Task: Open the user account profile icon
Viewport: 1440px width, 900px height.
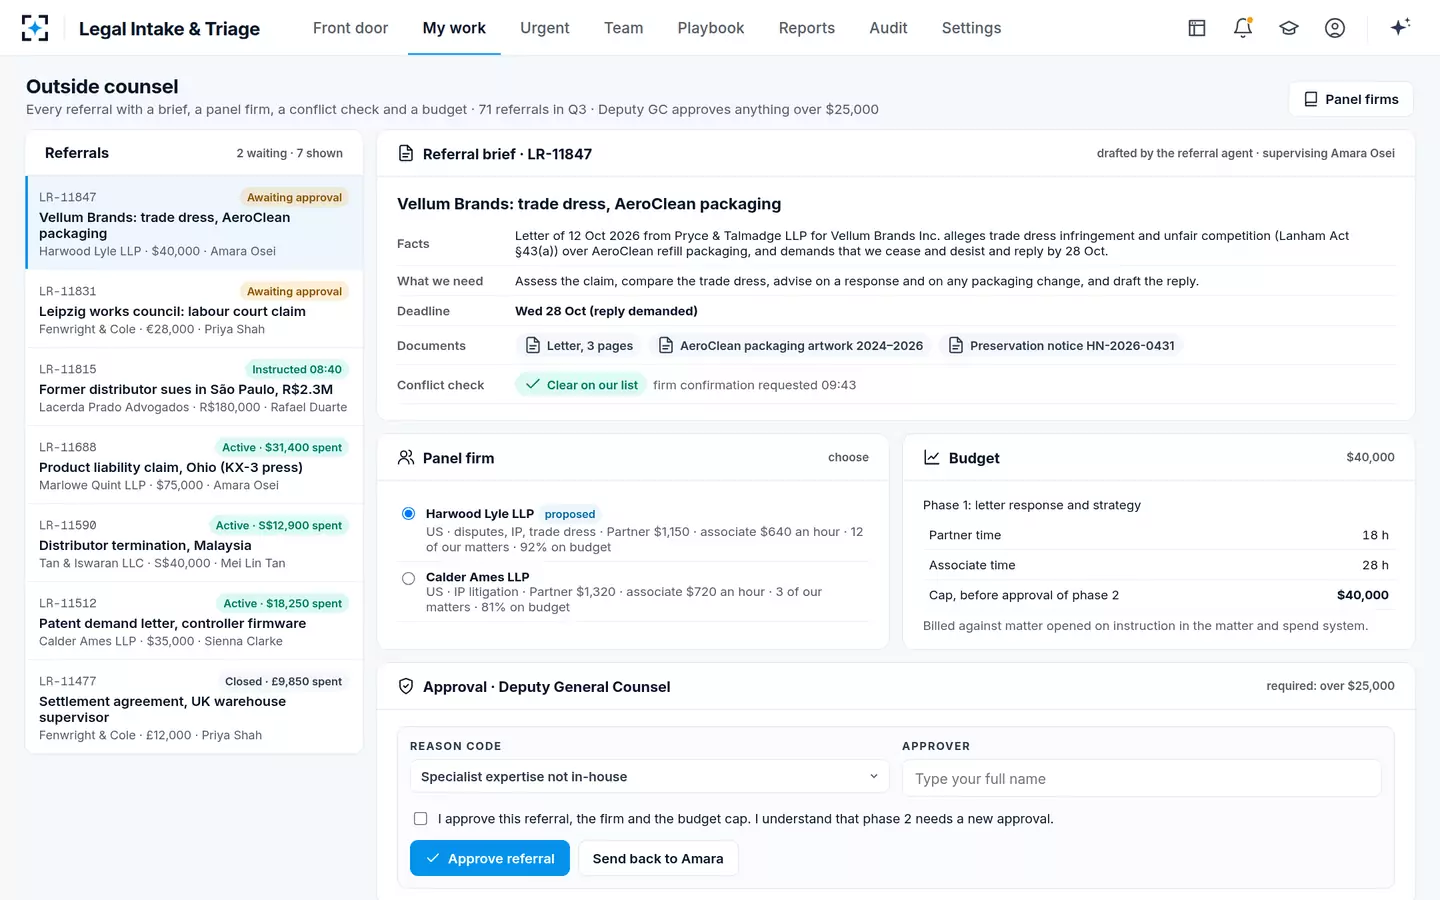Action: pos(1335,28)
